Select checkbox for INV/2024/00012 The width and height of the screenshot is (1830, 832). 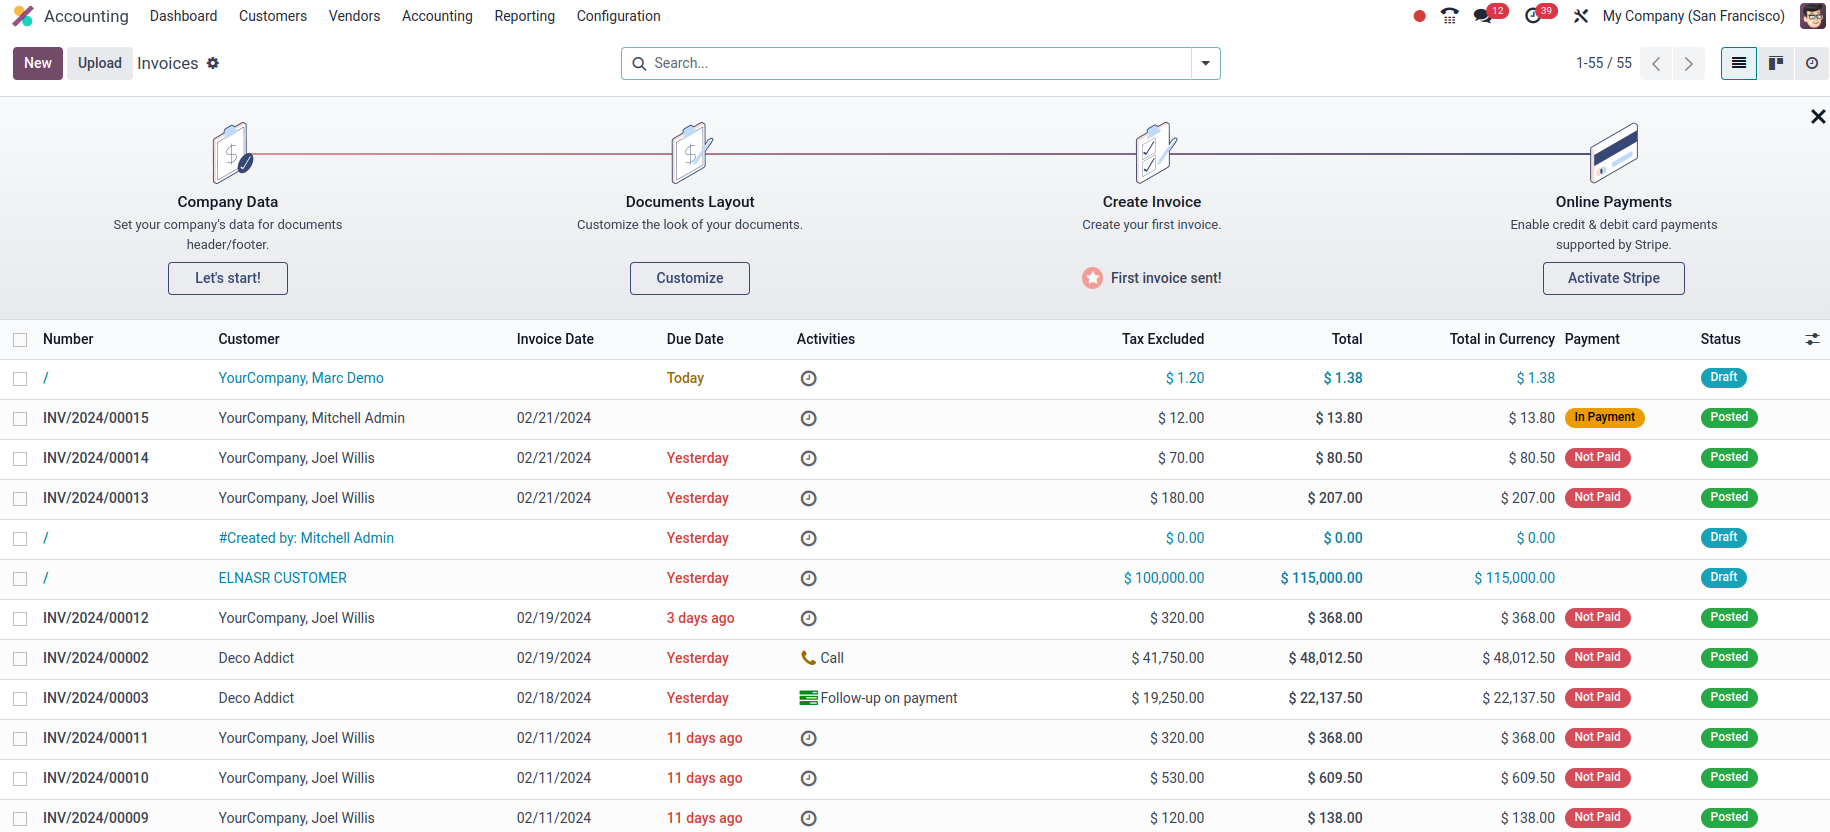point(20,619)
